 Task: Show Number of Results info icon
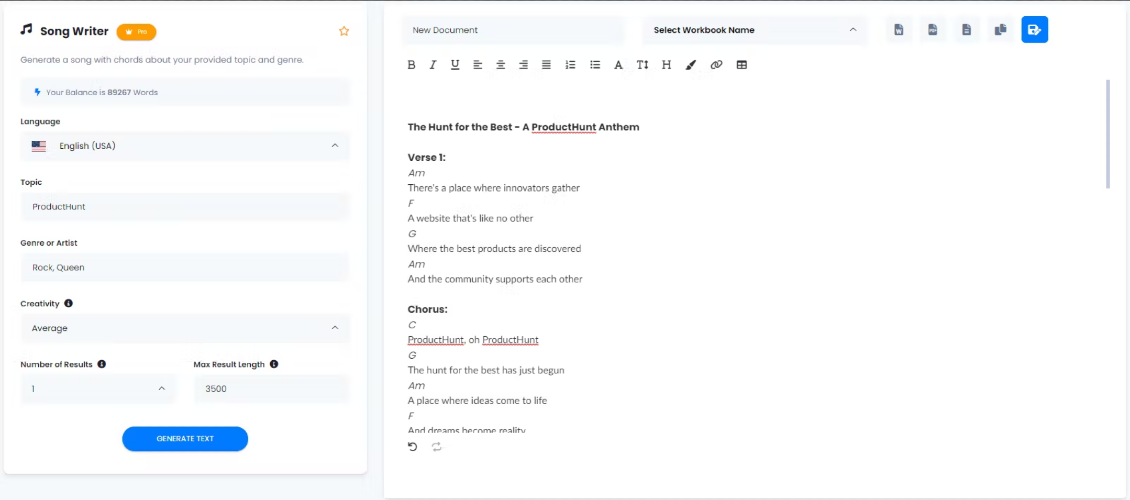(x=102, y=364)
